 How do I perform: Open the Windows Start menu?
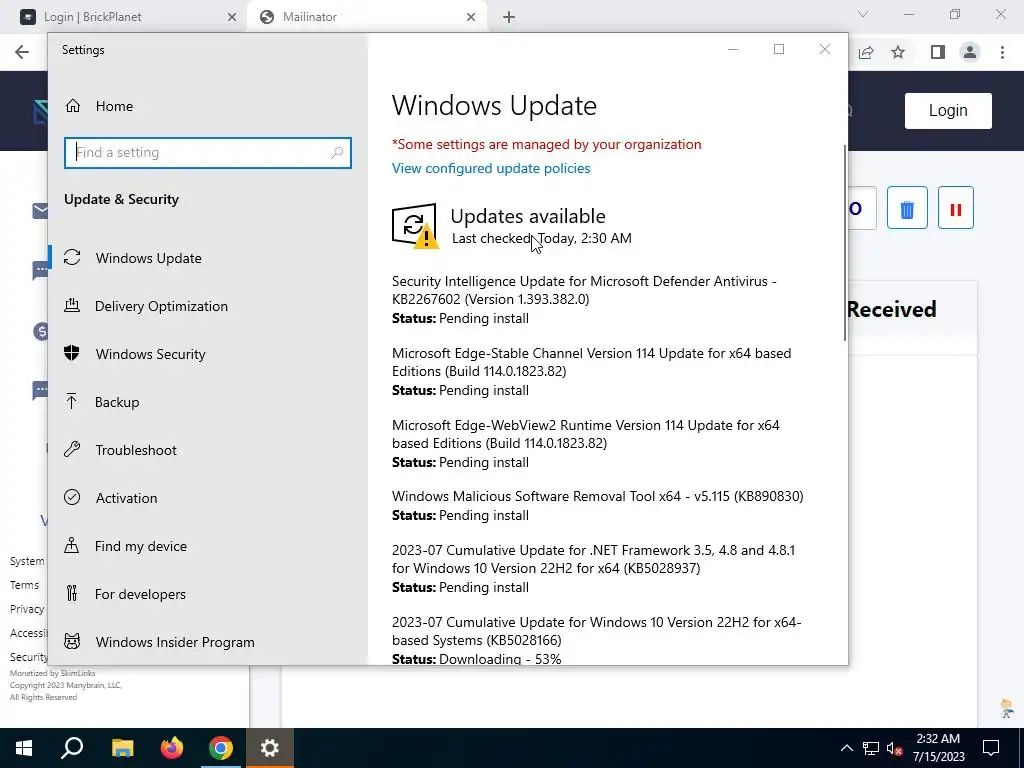click(24, 748)
